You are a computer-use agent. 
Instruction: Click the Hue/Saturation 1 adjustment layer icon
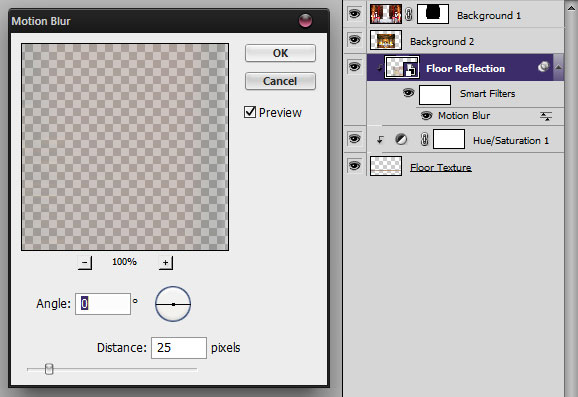tap(401, 139)
